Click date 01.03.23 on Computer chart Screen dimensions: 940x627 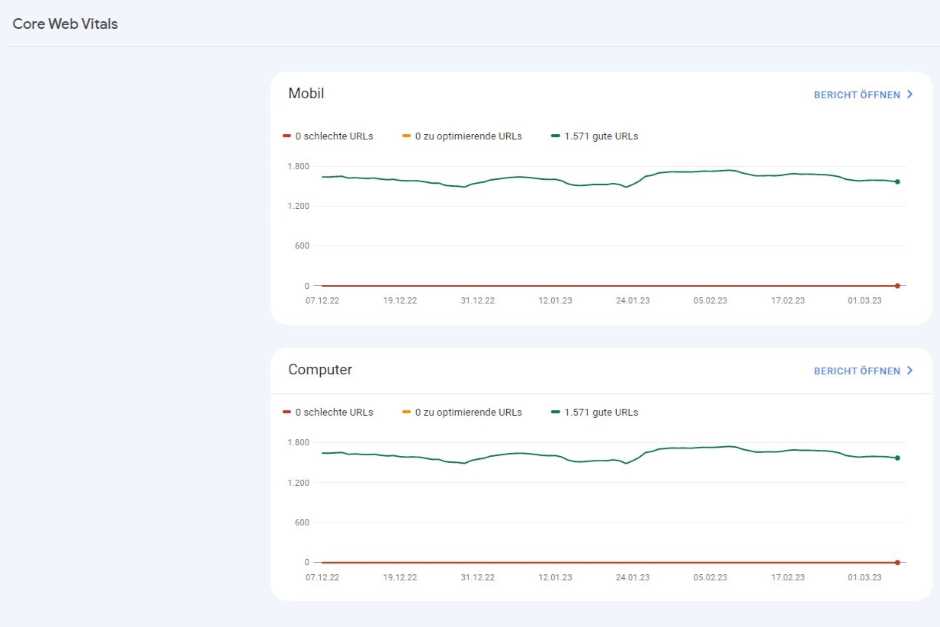click(864, 577)
